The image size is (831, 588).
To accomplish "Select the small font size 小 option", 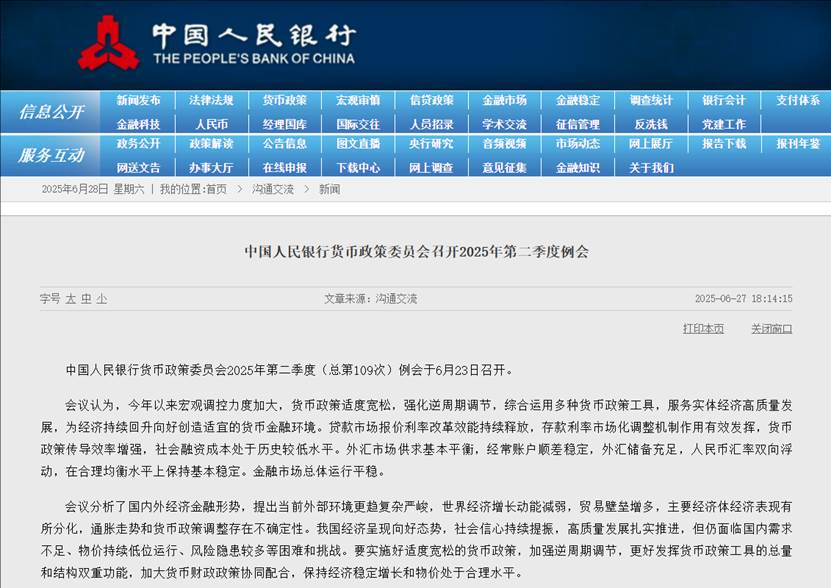I will click(x=101, y=299).
